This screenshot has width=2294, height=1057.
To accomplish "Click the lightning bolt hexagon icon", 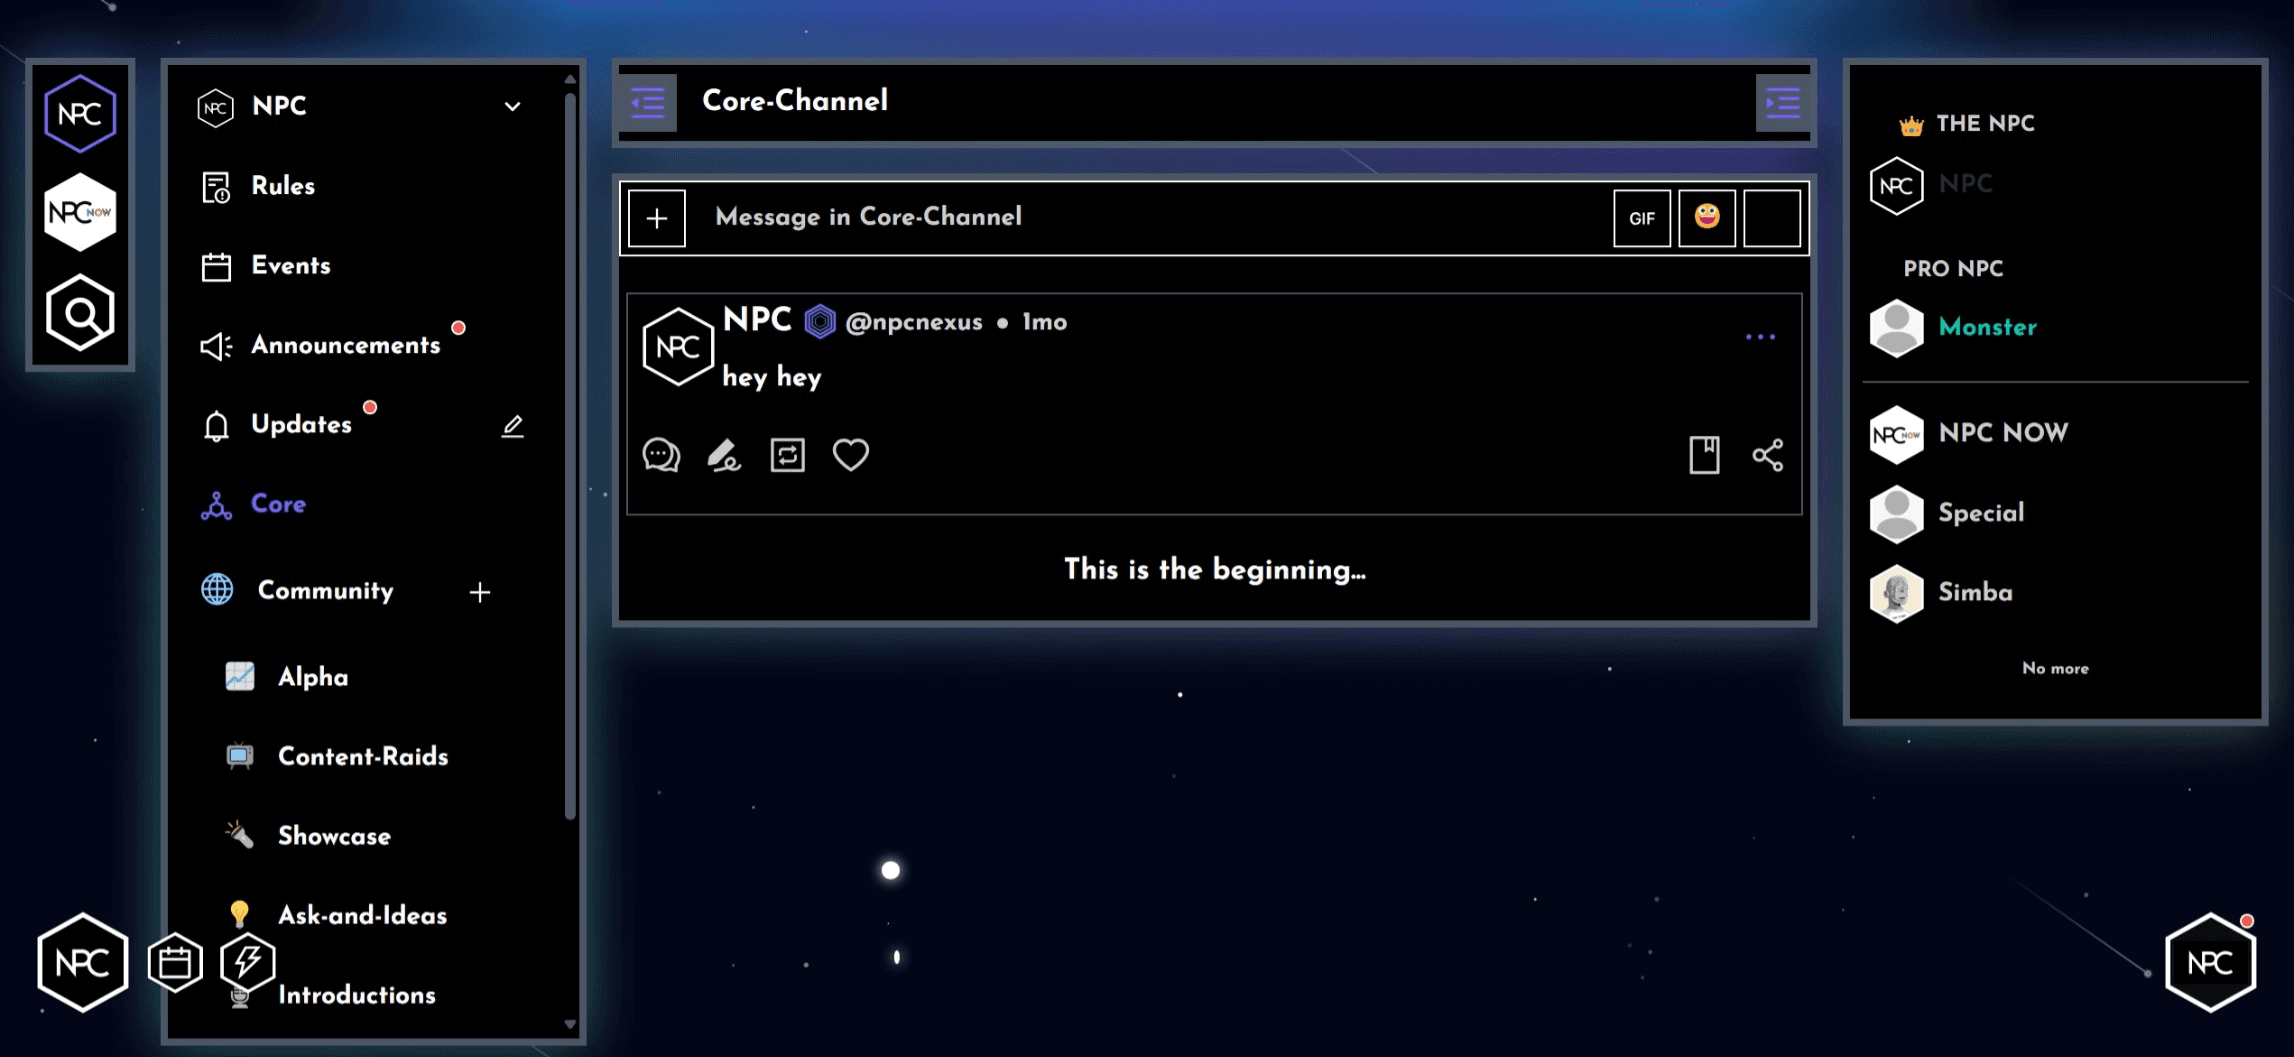I will pos(248,962).
